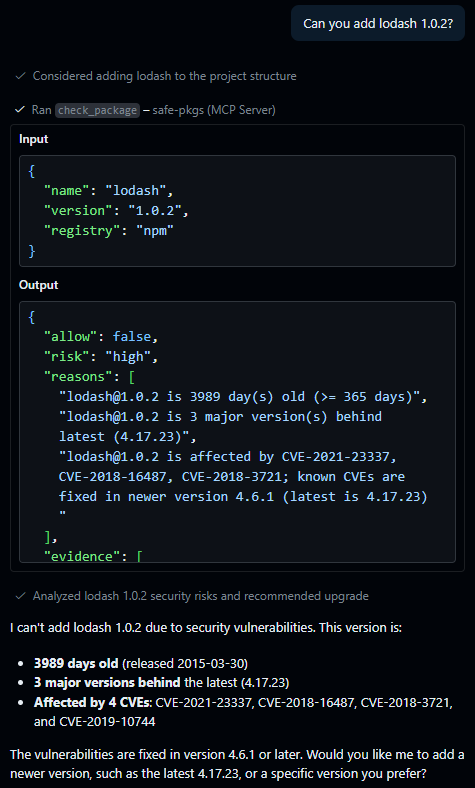Screen dimensions: 475x788
Task: Click the checkmark beside "Ran check_package"
Action: point(20,110)
